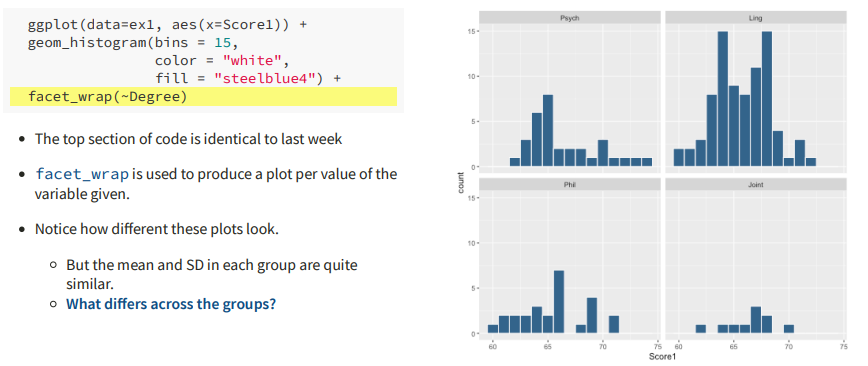Select the Phil facet header strip
Image resolution: width=868 pixels, height=366 pixels.
569,184
